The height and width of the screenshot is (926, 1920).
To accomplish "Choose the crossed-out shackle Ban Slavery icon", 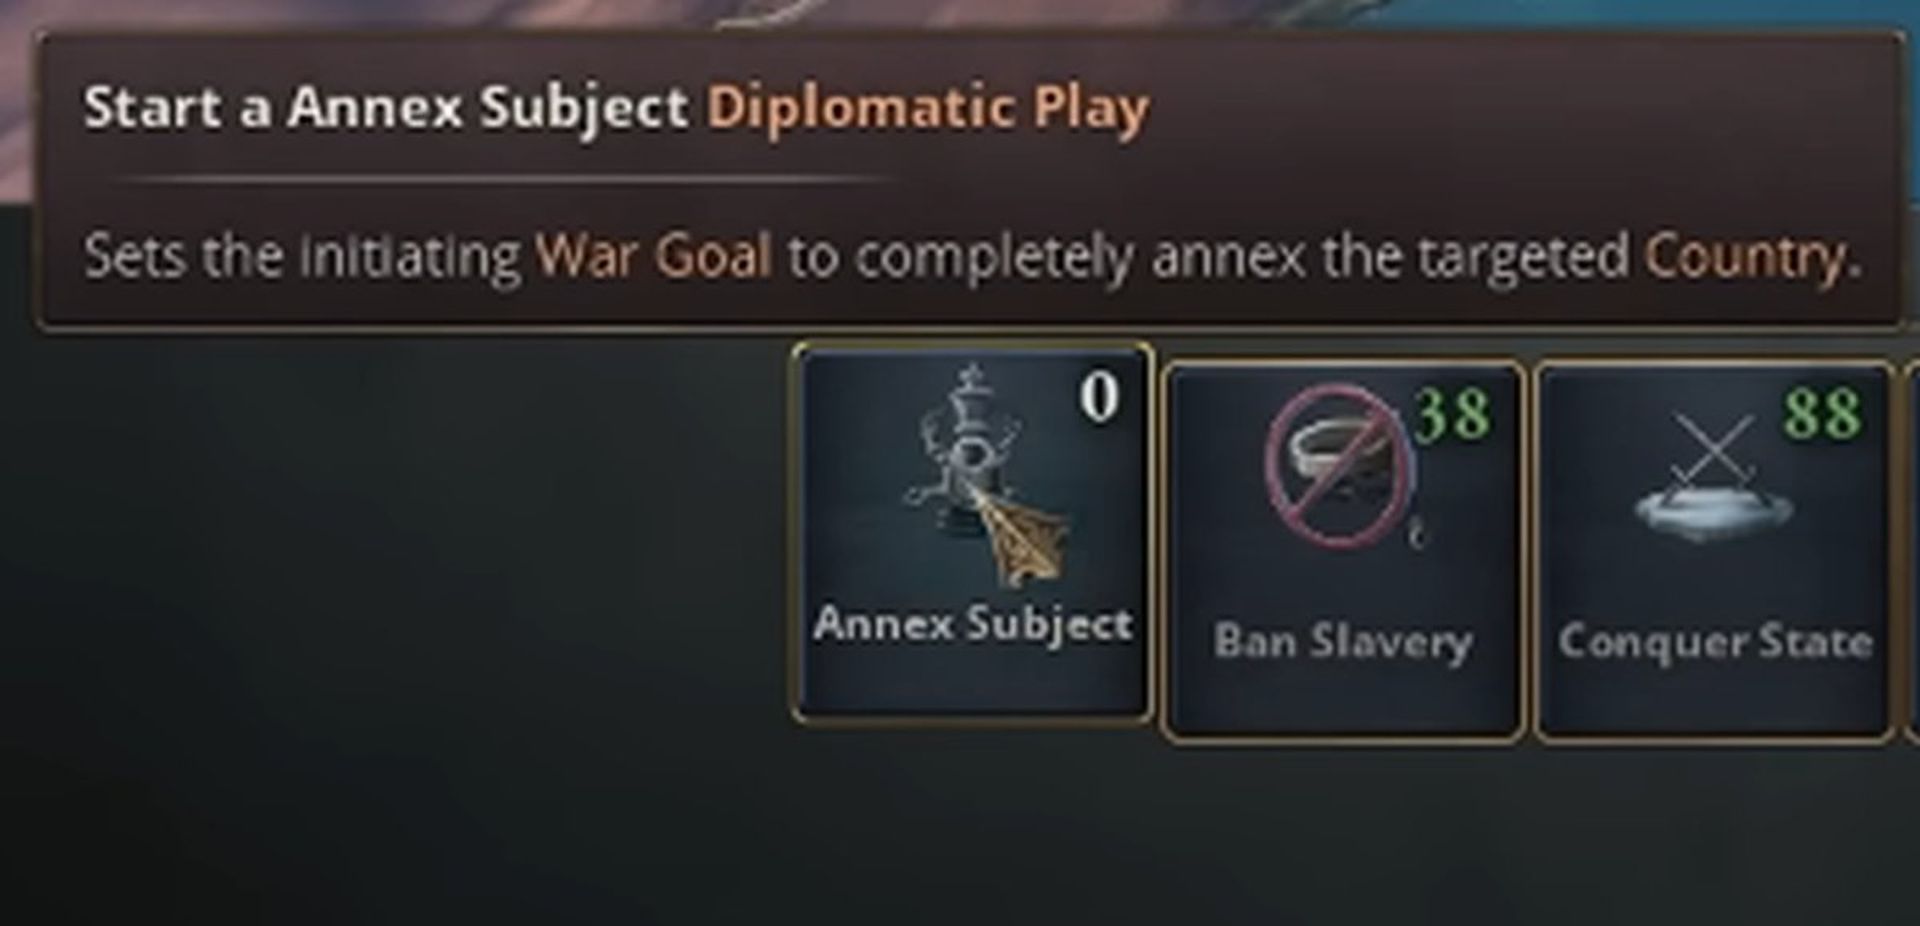I will point(1340,467).
